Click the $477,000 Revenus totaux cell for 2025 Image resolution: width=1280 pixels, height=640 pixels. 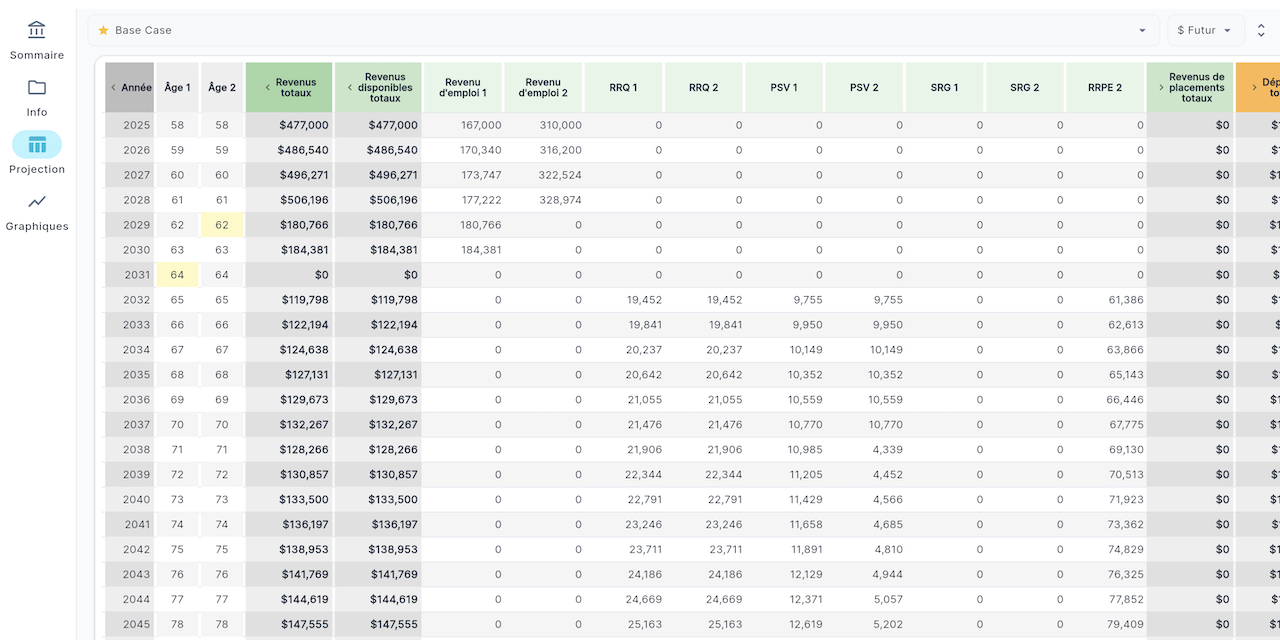coord(289,125)
